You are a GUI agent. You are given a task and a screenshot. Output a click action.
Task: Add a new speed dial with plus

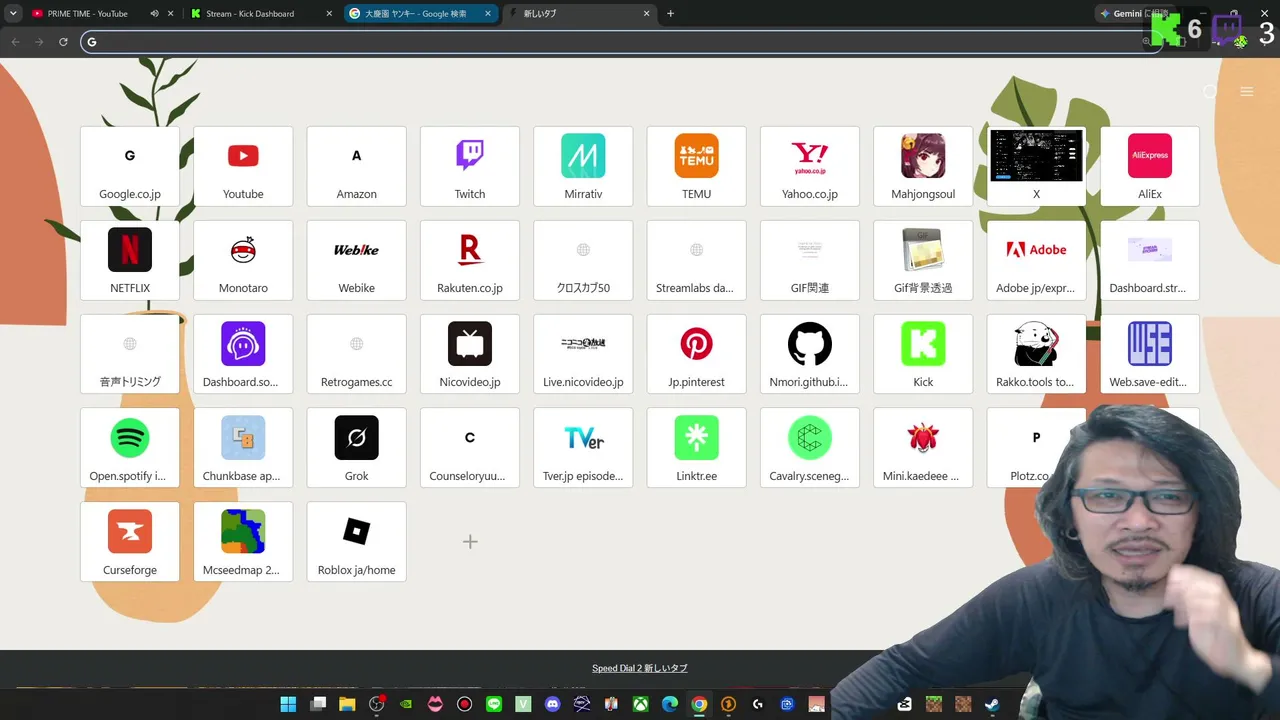[x=470, y=542]
